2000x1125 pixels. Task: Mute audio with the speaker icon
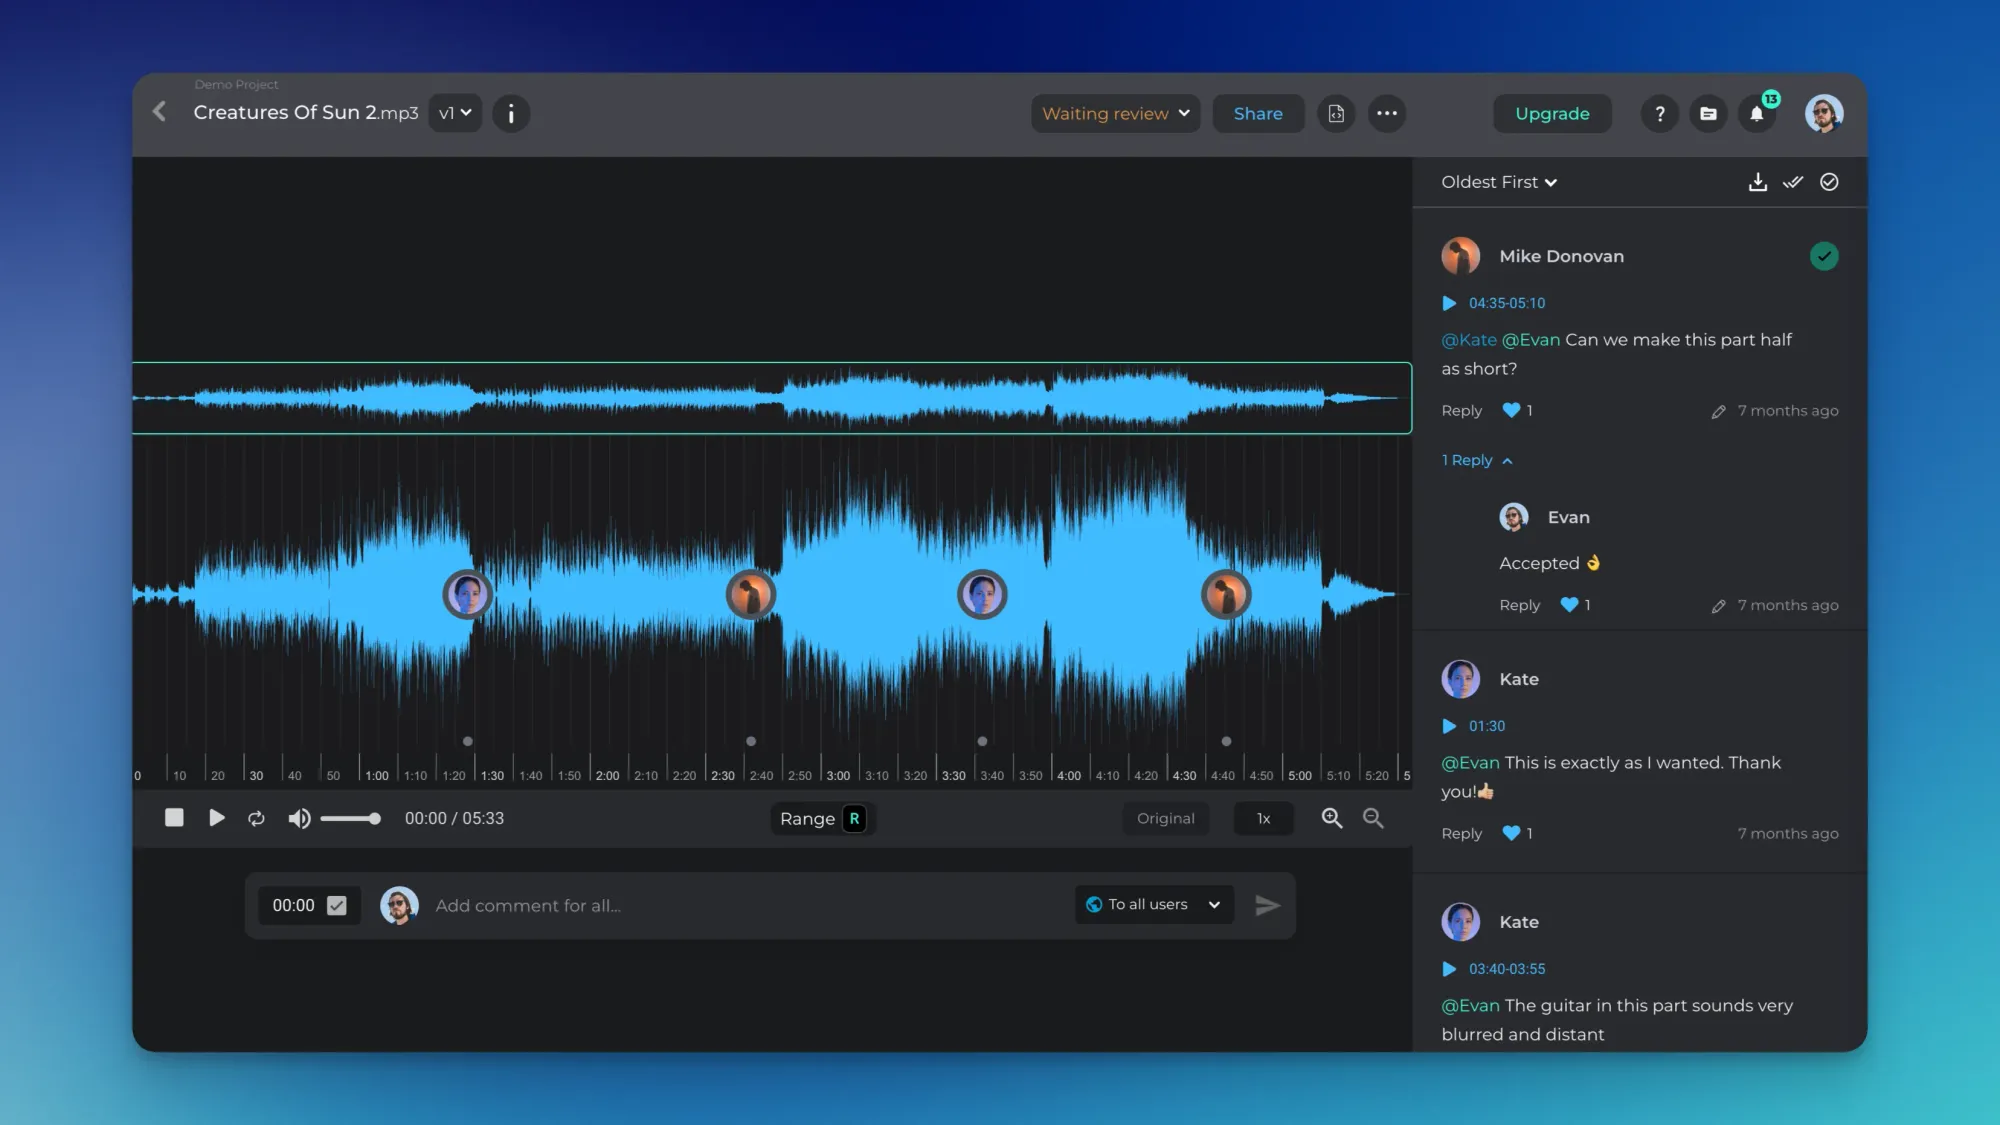[298, 818]
